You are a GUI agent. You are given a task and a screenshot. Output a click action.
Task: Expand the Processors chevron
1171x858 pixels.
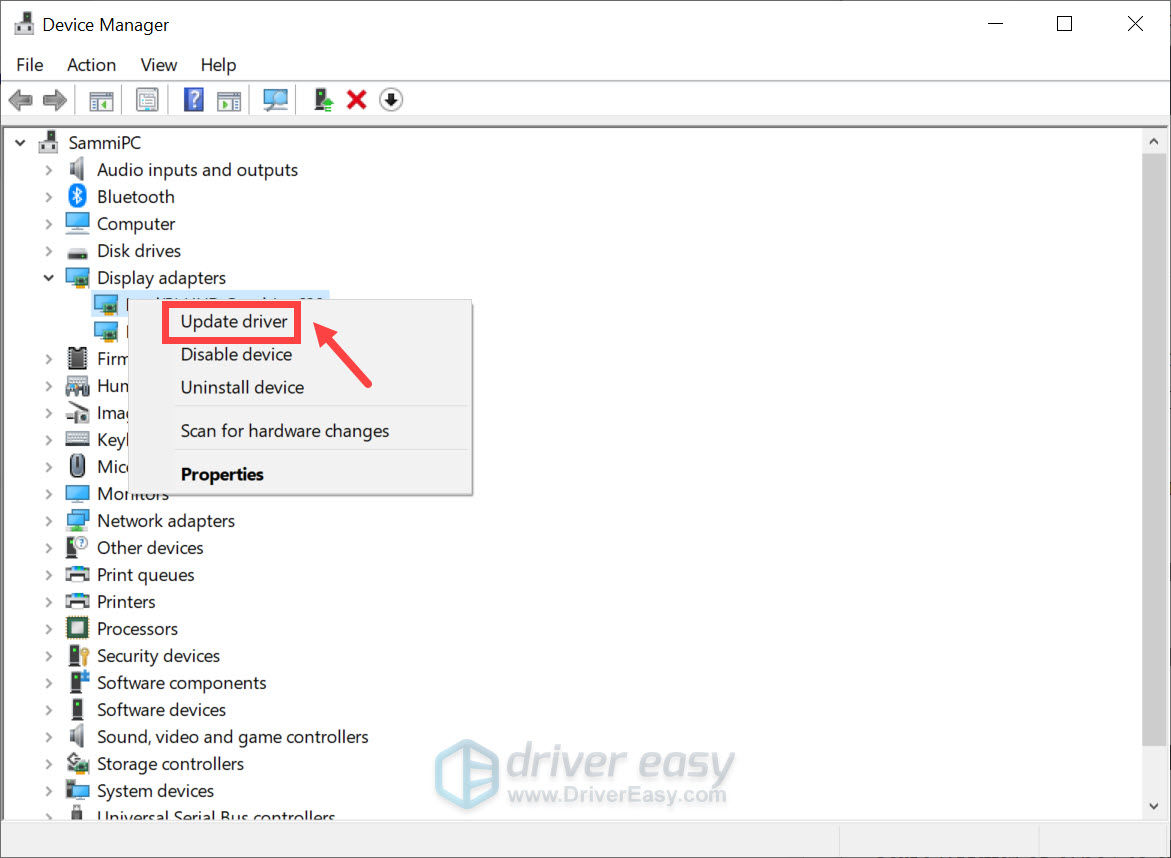tap(49, 629)
